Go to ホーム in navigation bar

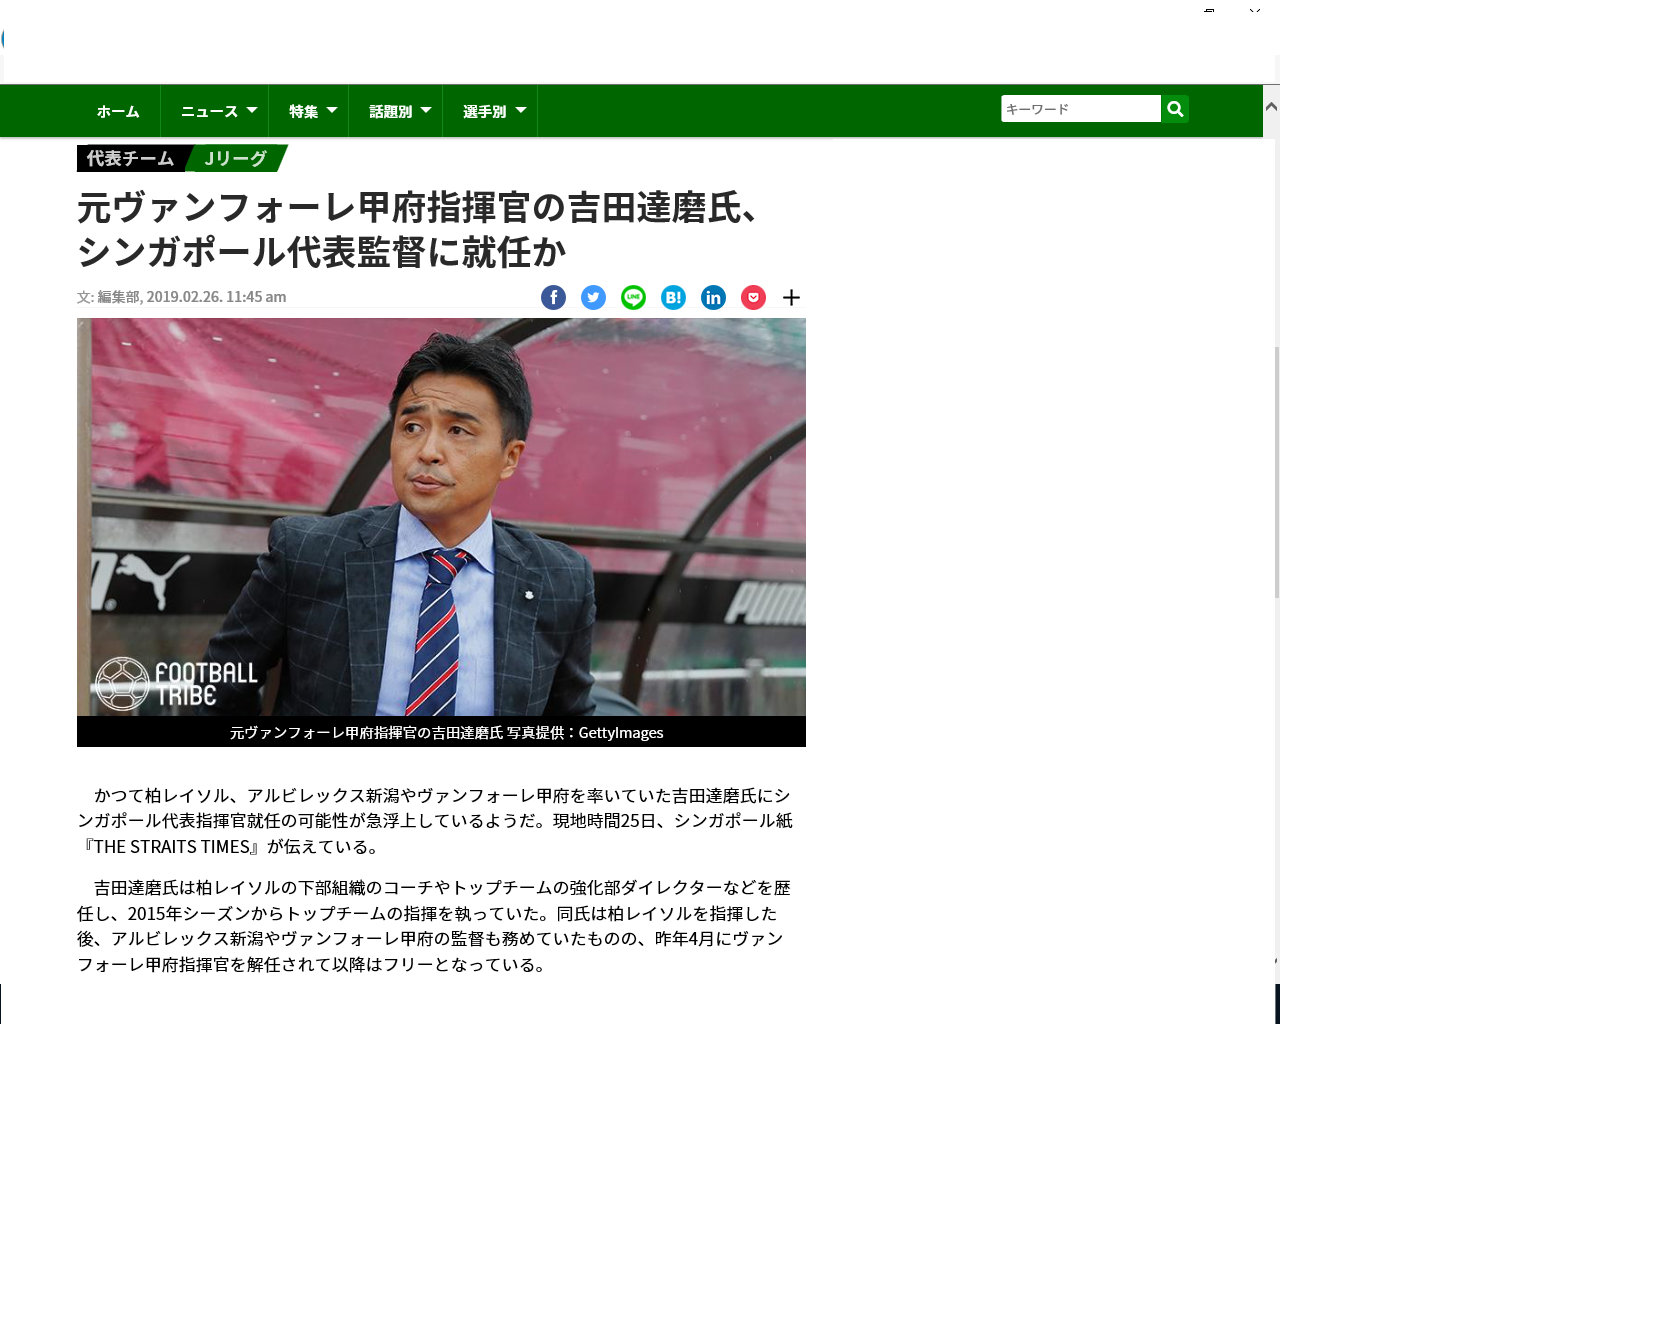[x=118, y=111]
